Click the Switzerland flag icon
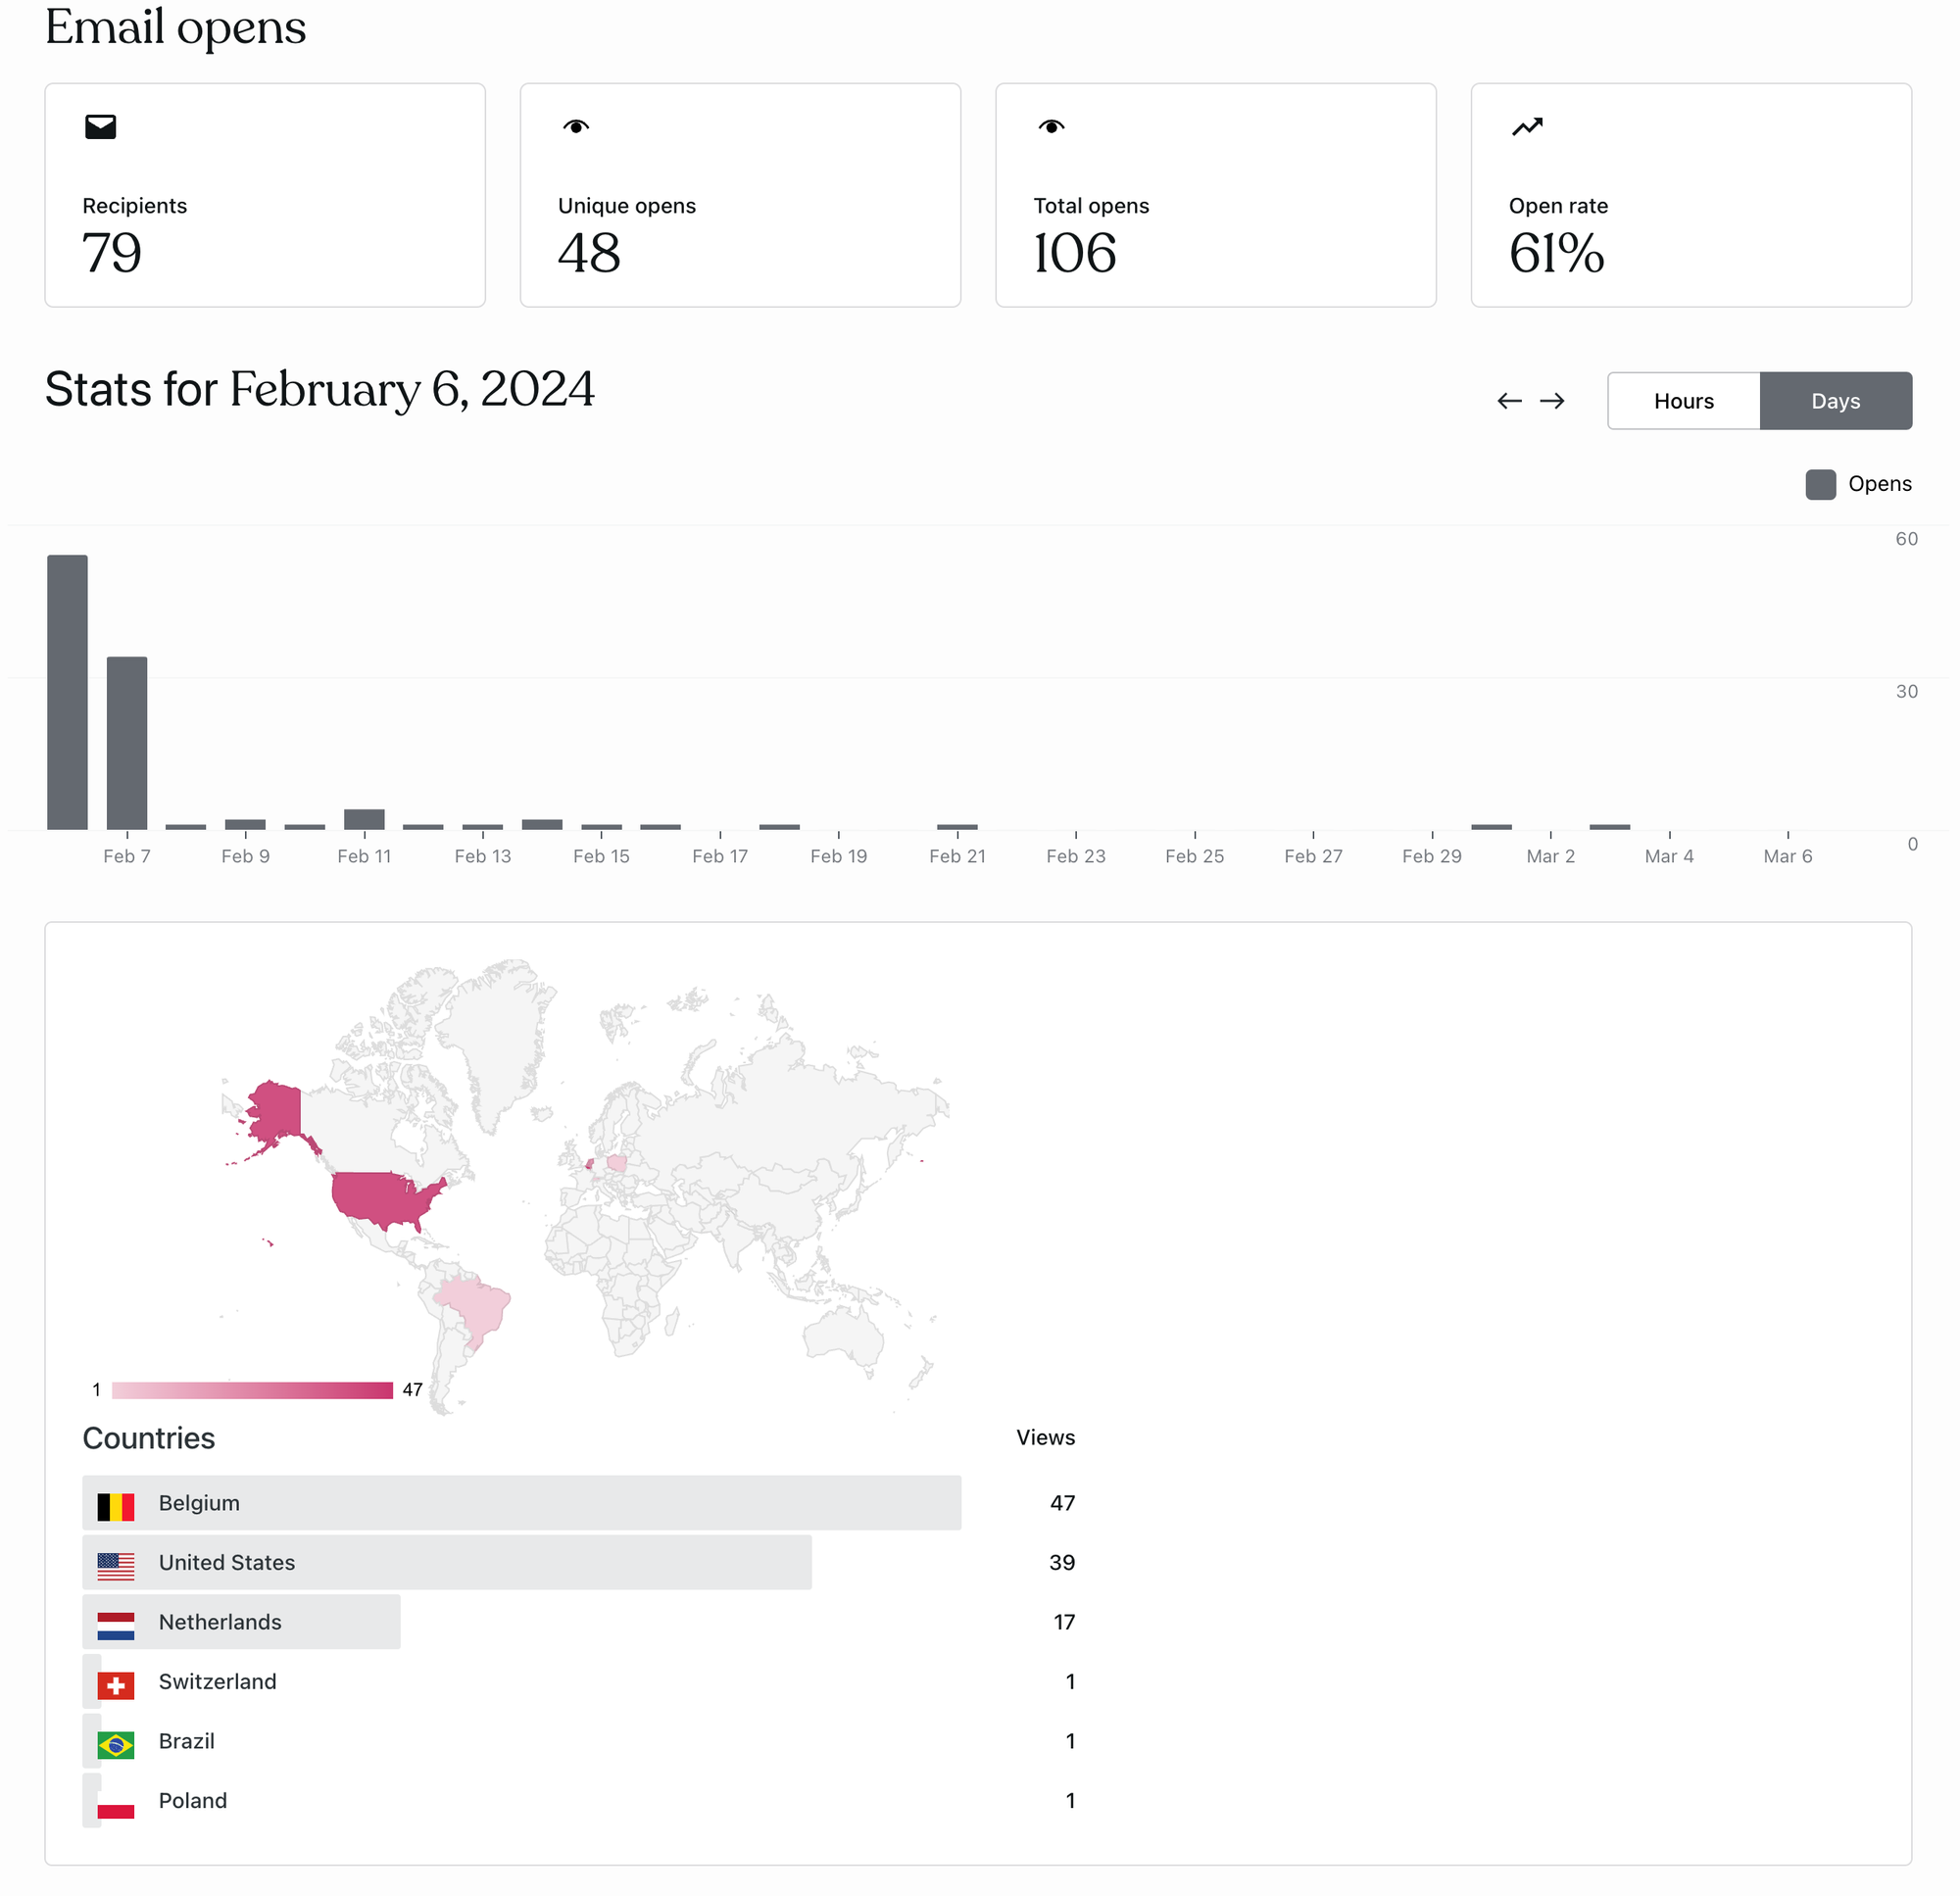1960x1896 pixels. 116,1685
